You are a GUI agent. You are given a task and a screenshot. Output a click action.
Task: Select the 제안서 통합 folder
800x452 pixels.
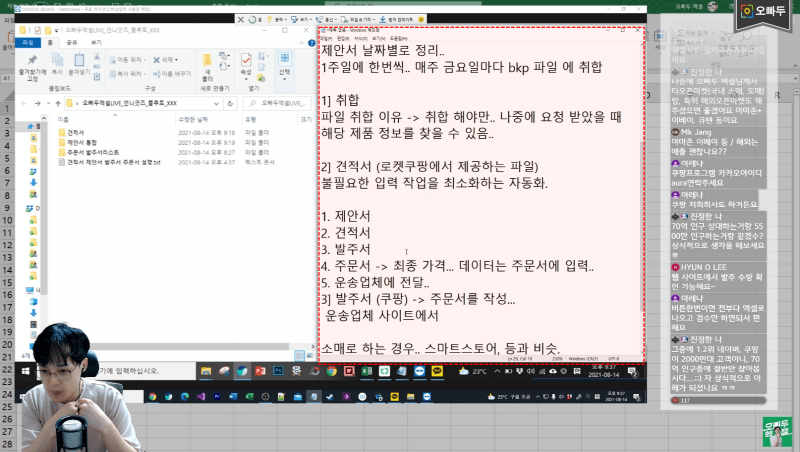[x=82, y=142]
